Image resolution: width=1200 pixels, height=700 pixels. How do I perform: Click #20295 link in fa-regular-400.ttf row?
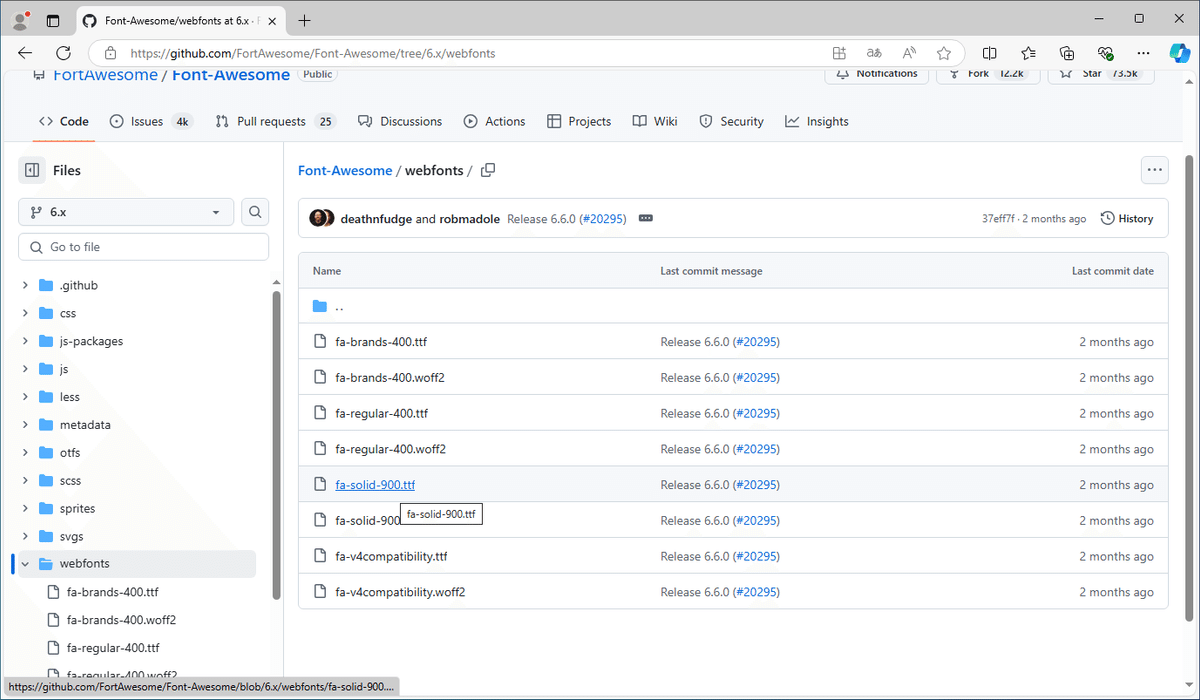(756, 414)
